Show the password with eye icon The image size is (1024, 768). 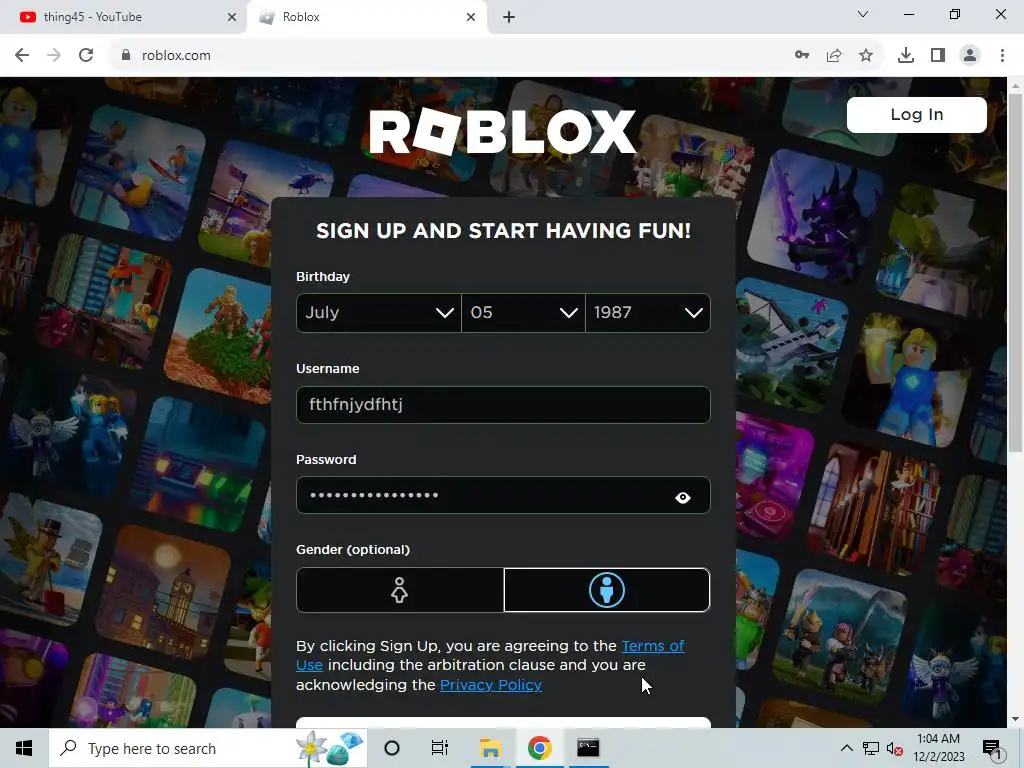point(682,498)
